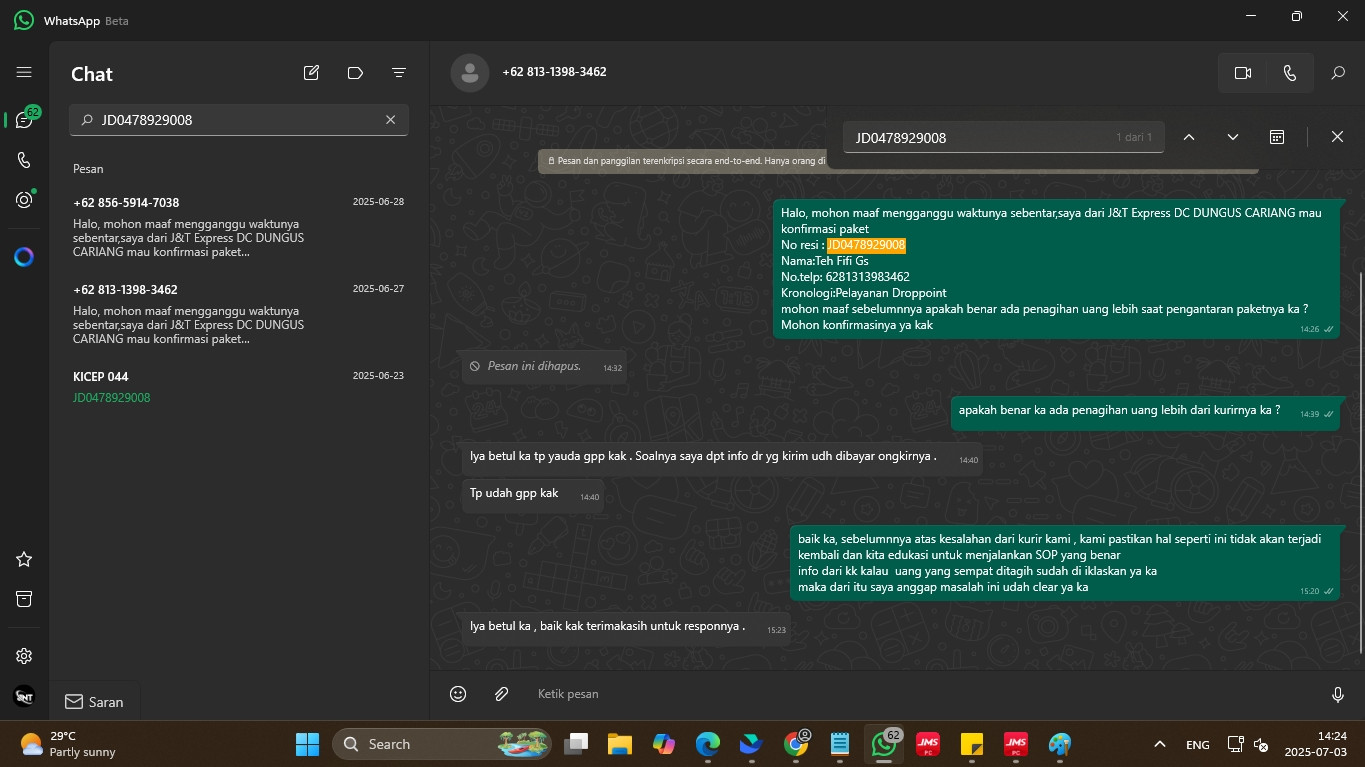Open contact avatar in chat header

pos(470,73)
